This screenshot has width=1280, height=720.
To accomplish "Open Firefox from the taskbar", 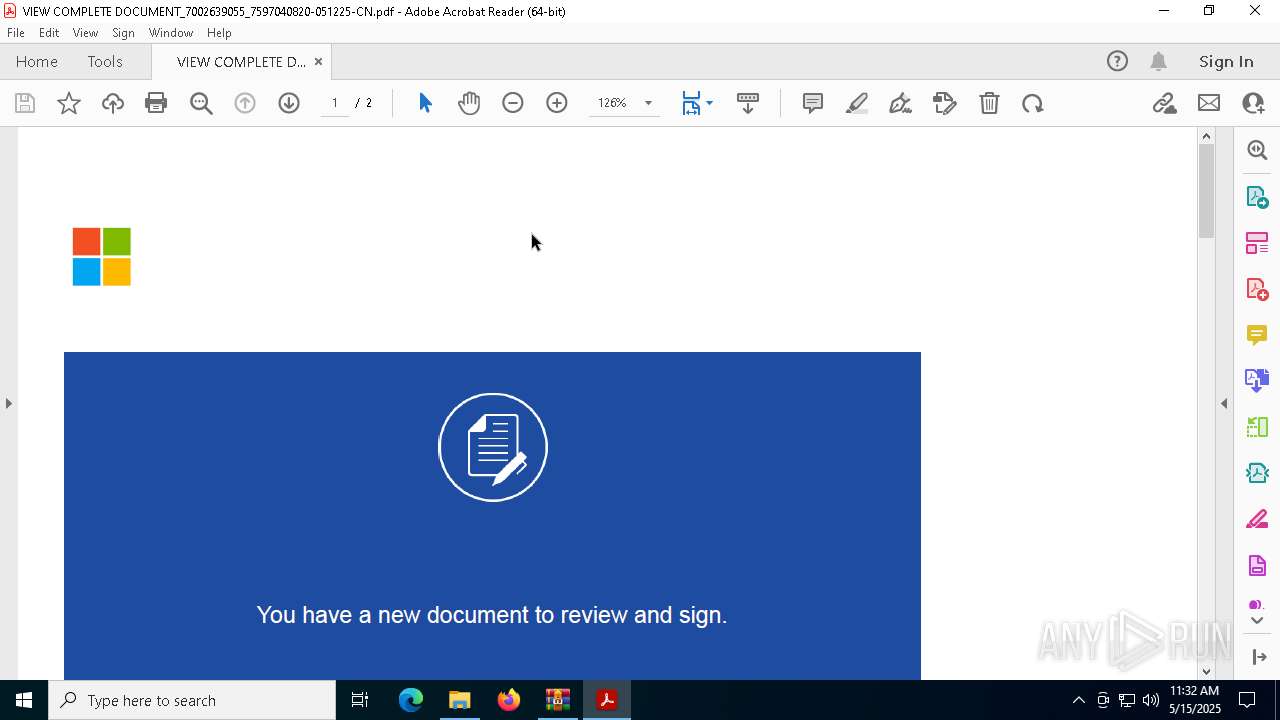I will click(x=509, y=700).
